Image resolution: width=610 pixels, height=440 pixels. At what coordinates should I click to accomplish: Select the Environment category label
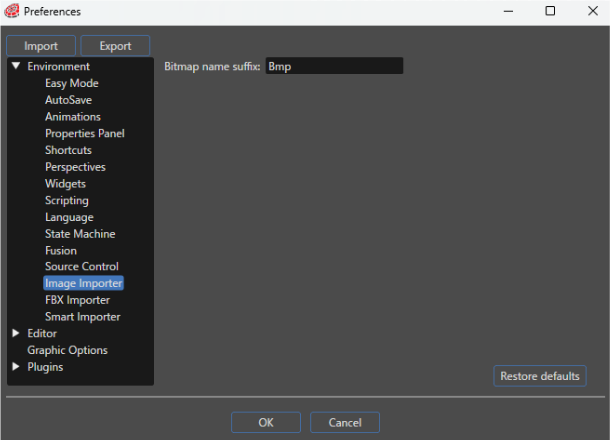click(59, 67)
